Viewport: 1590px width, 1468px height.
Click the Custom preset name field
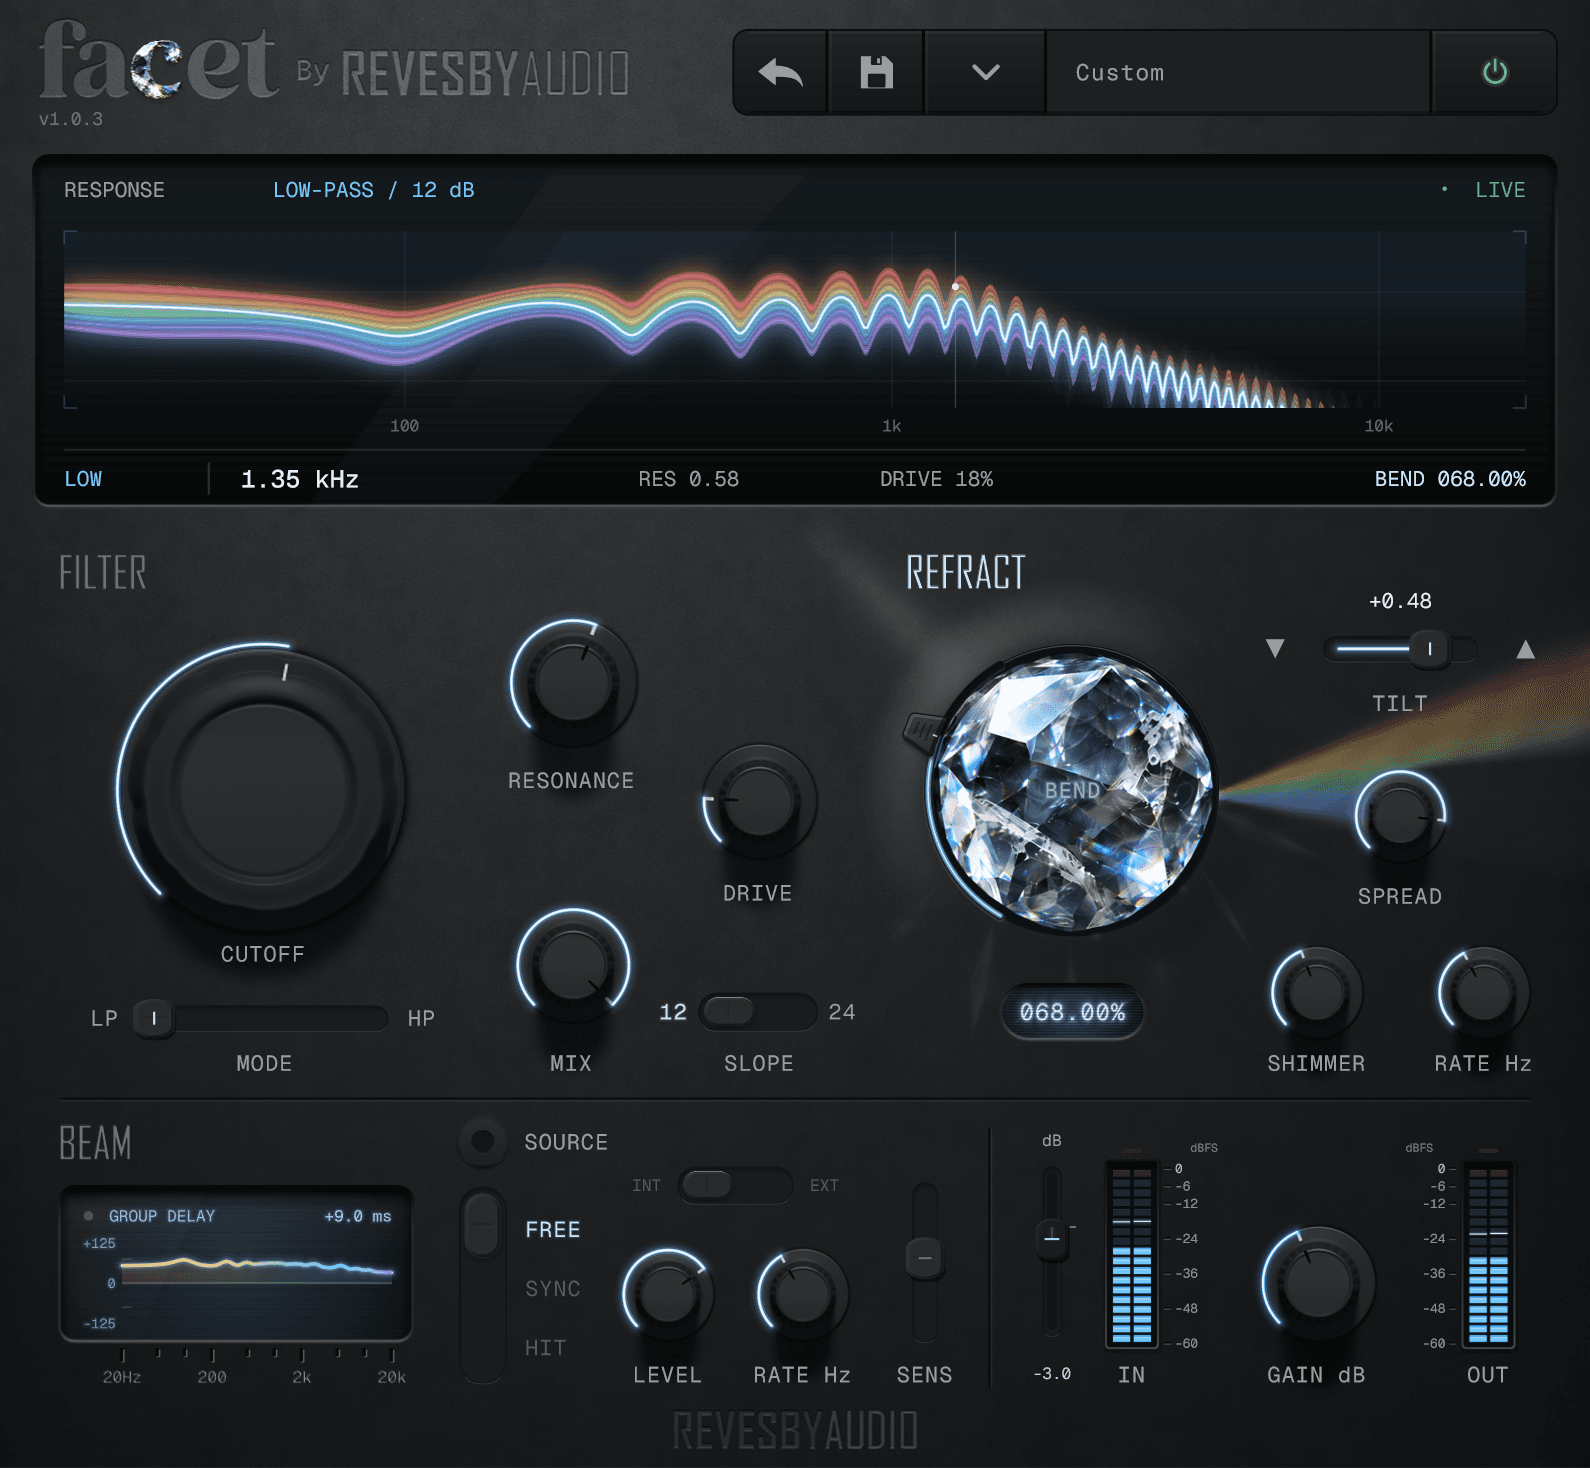1238,73
